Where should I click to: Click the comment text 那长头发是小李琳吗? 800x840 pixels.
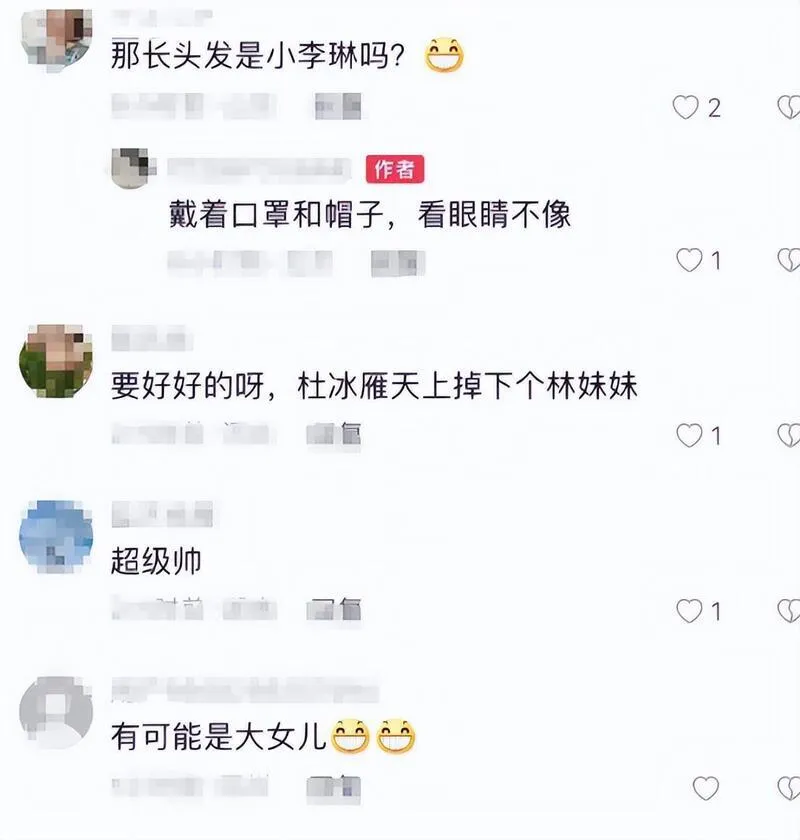257,55
